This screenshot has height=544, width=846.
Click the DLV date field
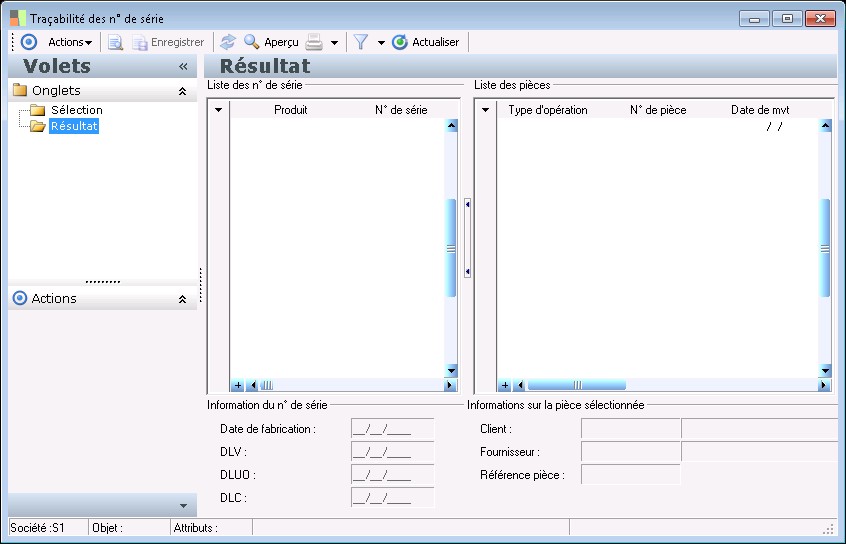(x=393, y=452)
